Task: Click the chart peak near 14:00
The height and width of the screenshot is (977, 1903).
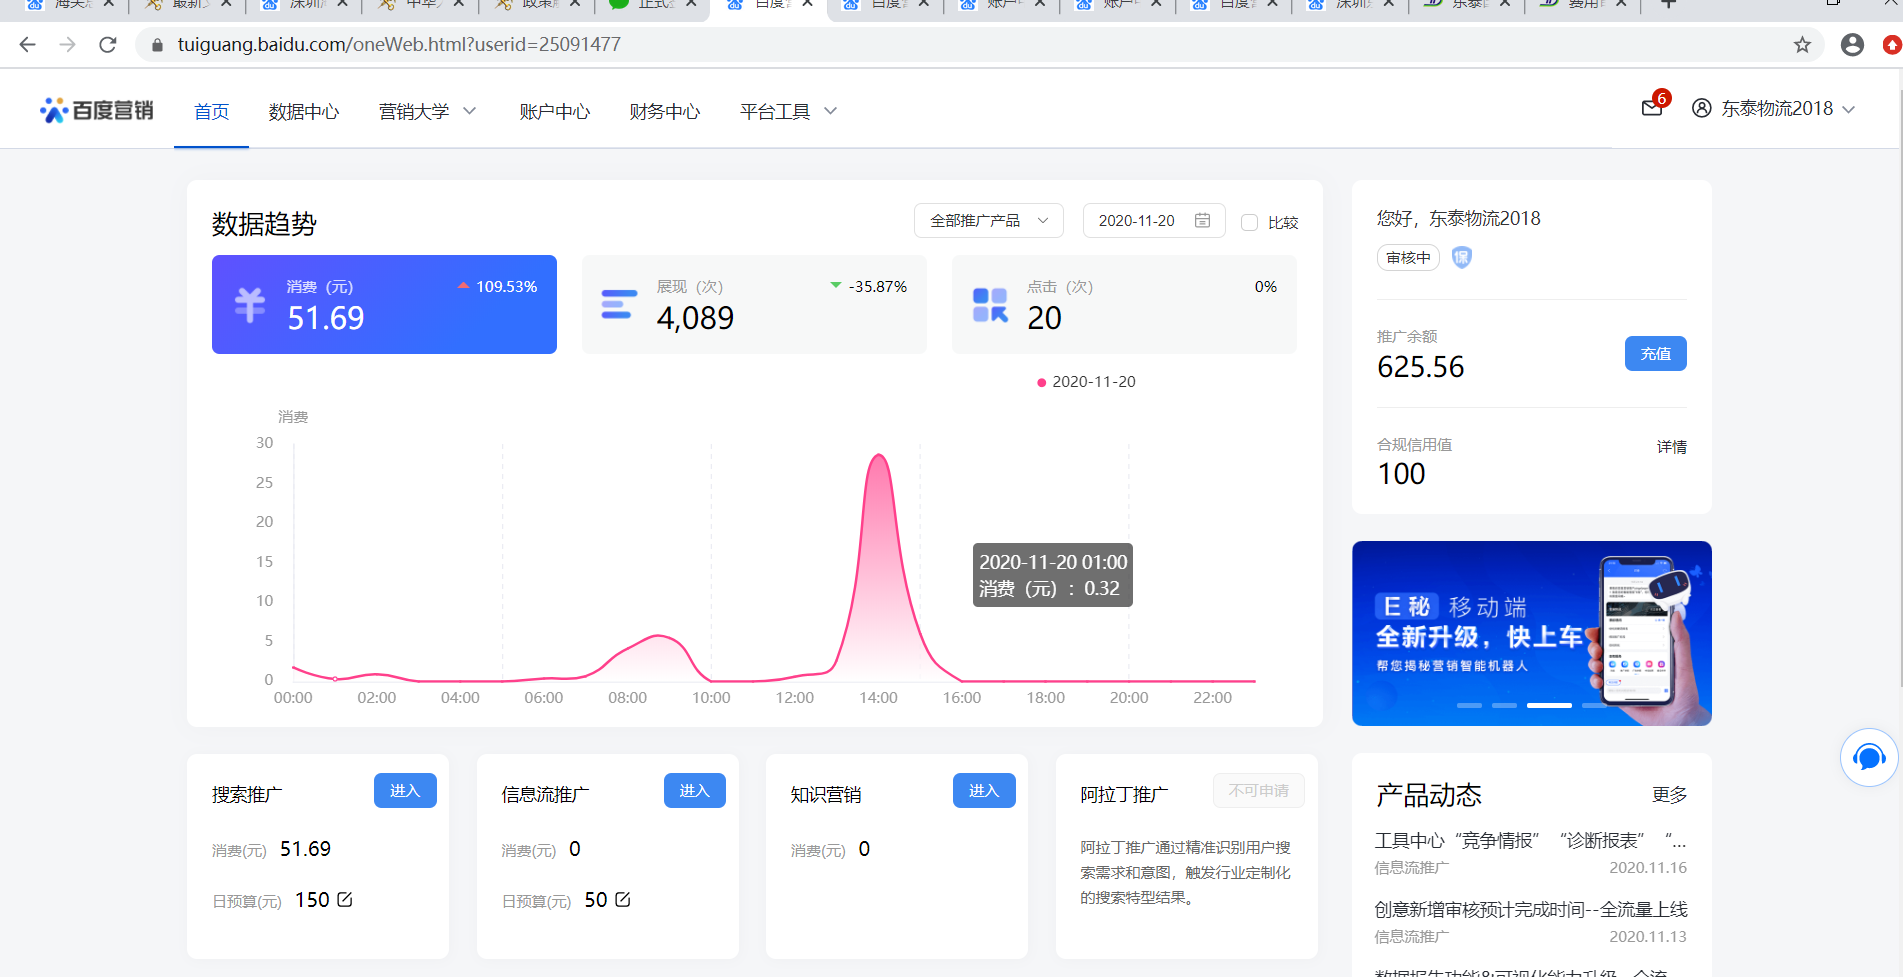Action: pos(879,456)
